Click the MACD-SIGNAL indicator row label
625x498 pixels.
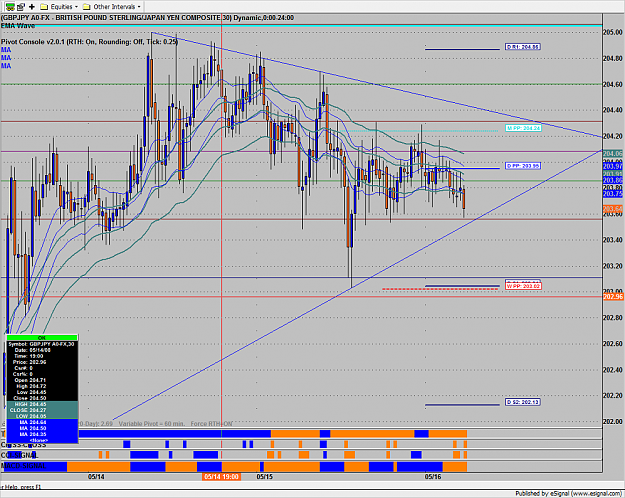click(24, 466)
